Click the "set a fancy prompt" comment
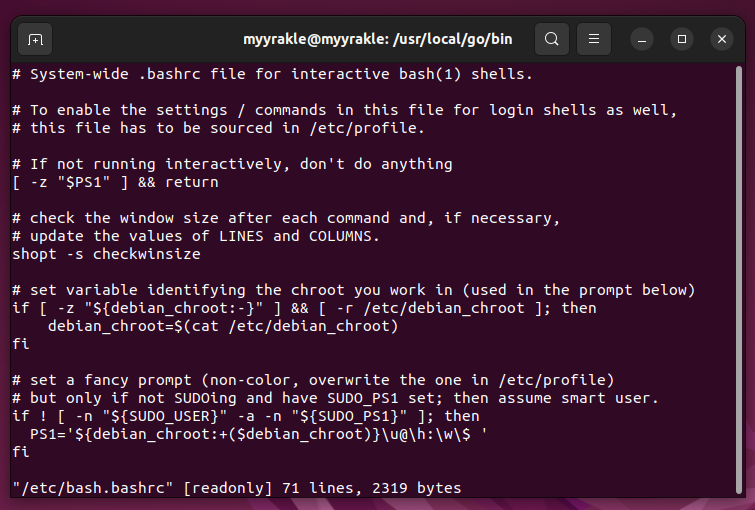Viewport: 755px width, 510px height. click(312, 380)
